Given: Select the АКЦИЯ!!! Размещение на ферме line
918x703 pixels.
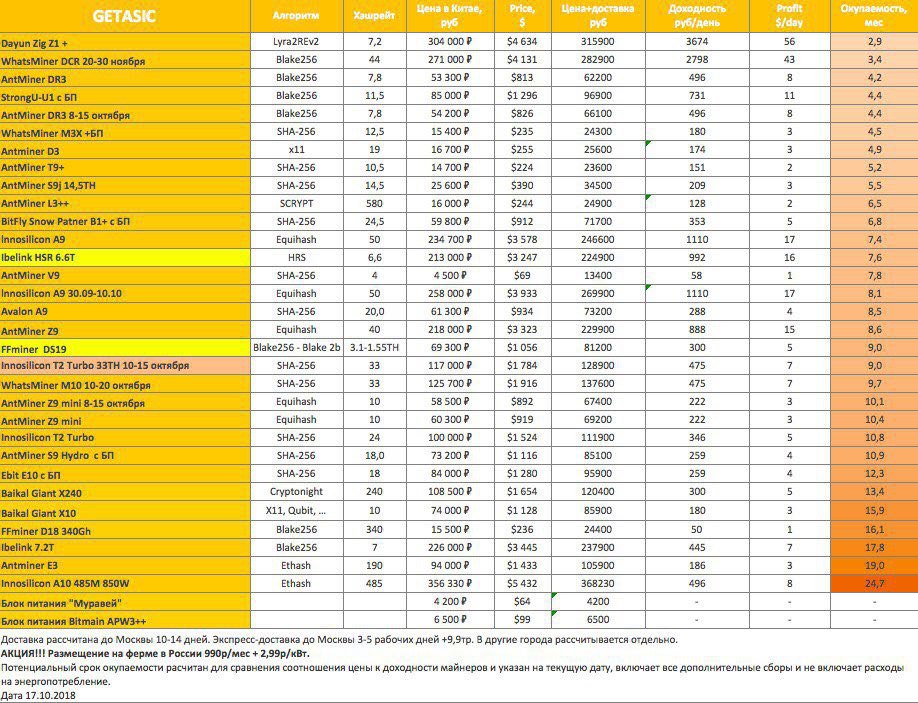Looking at the screenshot, I should point(155,654).
